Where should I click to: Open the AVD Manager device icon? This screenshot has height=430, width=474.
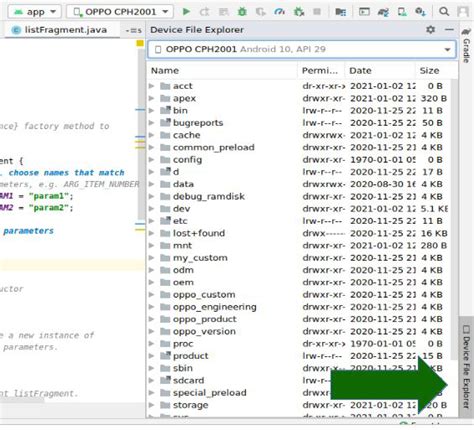tap(402, 12)
